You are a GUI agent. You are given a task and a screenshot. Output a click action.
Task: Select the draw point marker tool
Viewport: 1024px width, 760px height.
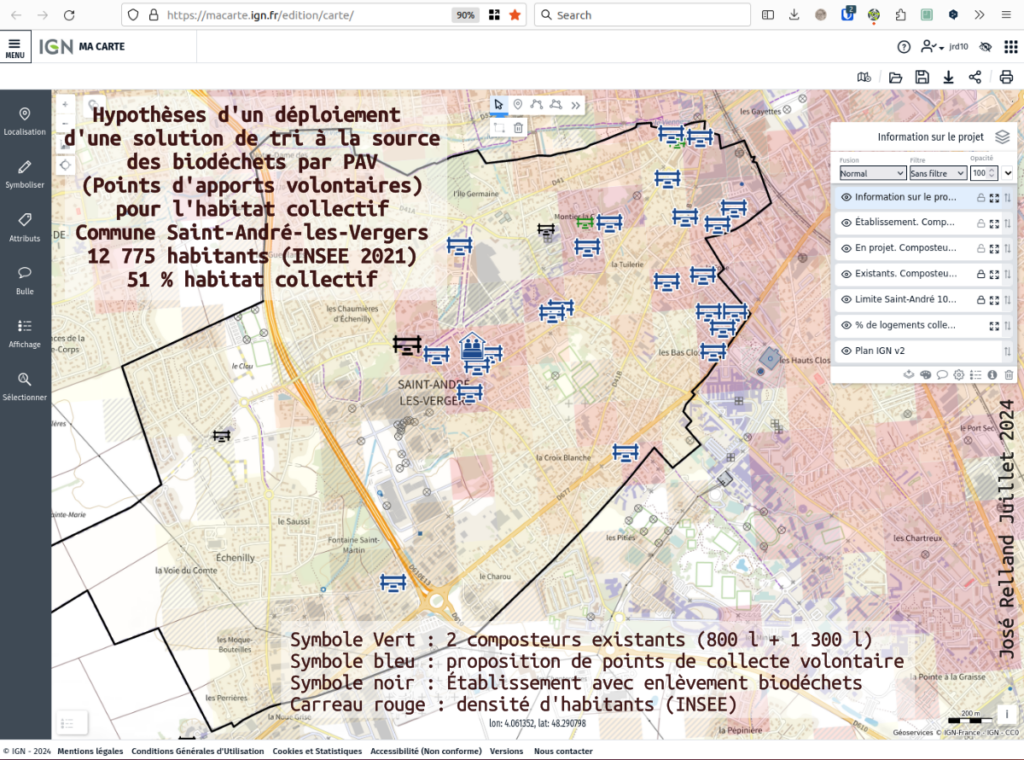tap(518, 104)
